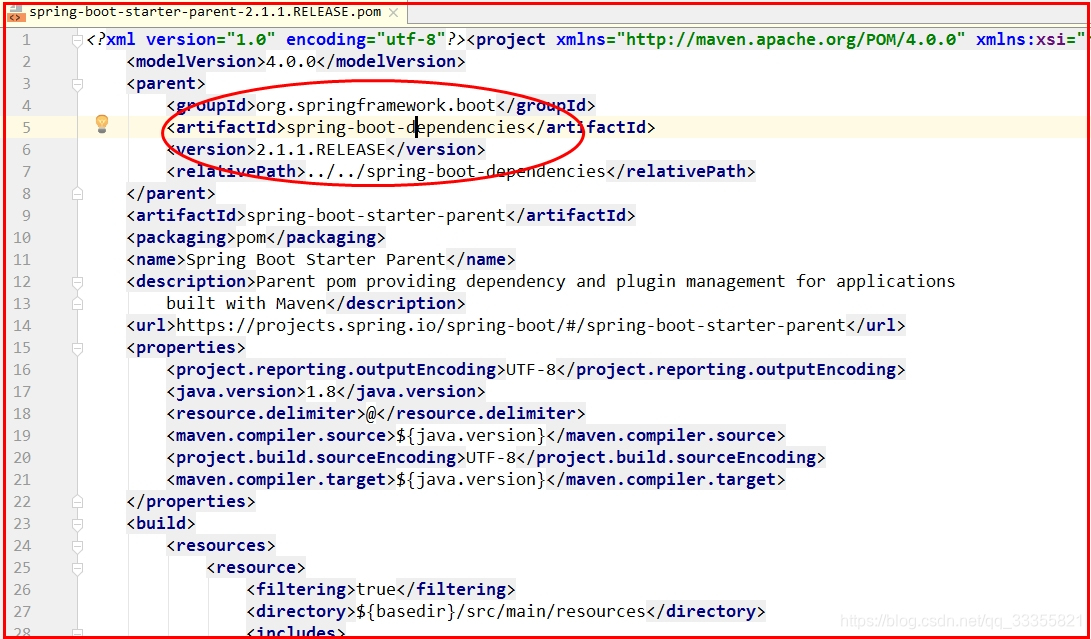1091x639 pixels.
Task: Click ../../spring-boot-dependencies relativePath value
Action: point(456,171)
